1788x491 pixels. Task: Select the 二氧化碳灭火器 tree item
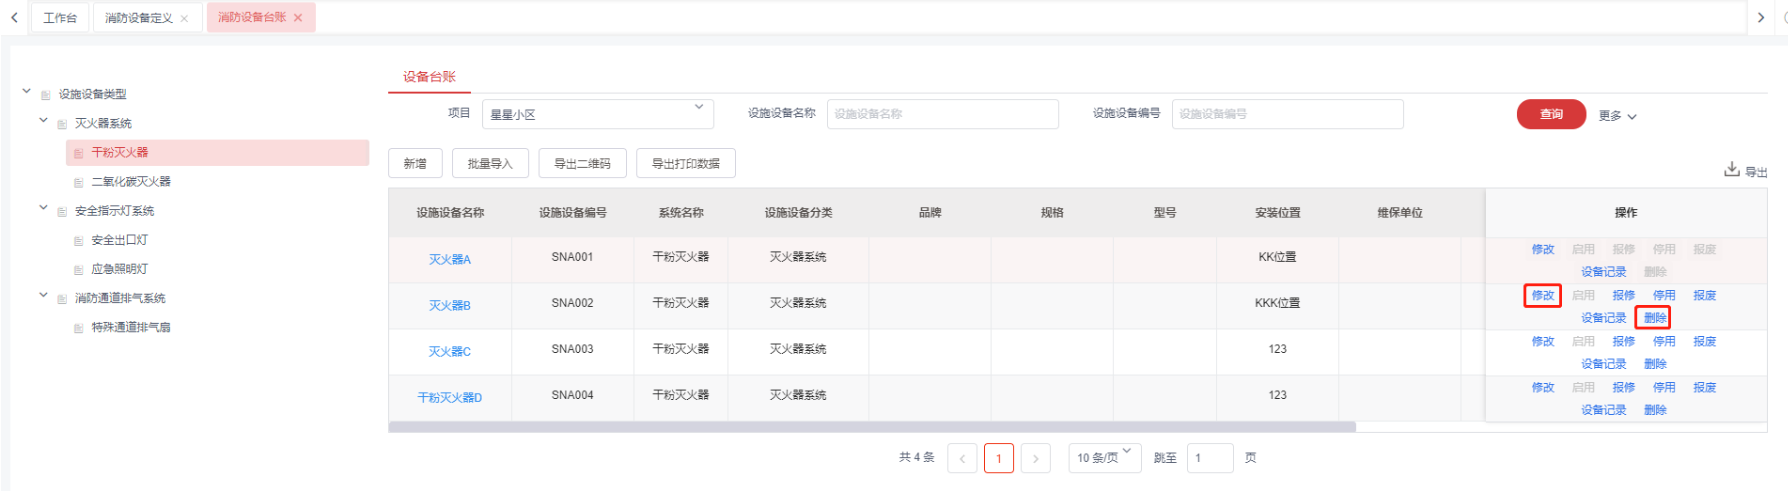point(131,182)
